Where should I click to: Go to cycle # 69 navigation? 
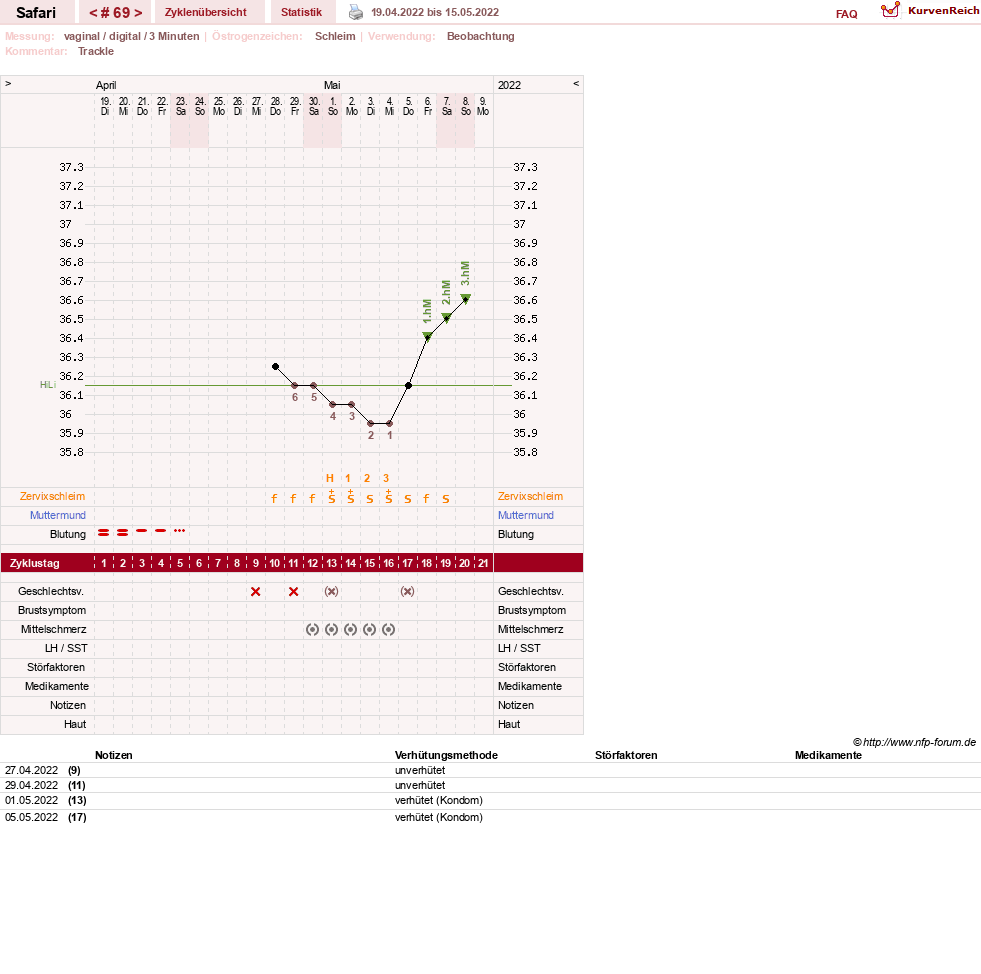(115, 13)
